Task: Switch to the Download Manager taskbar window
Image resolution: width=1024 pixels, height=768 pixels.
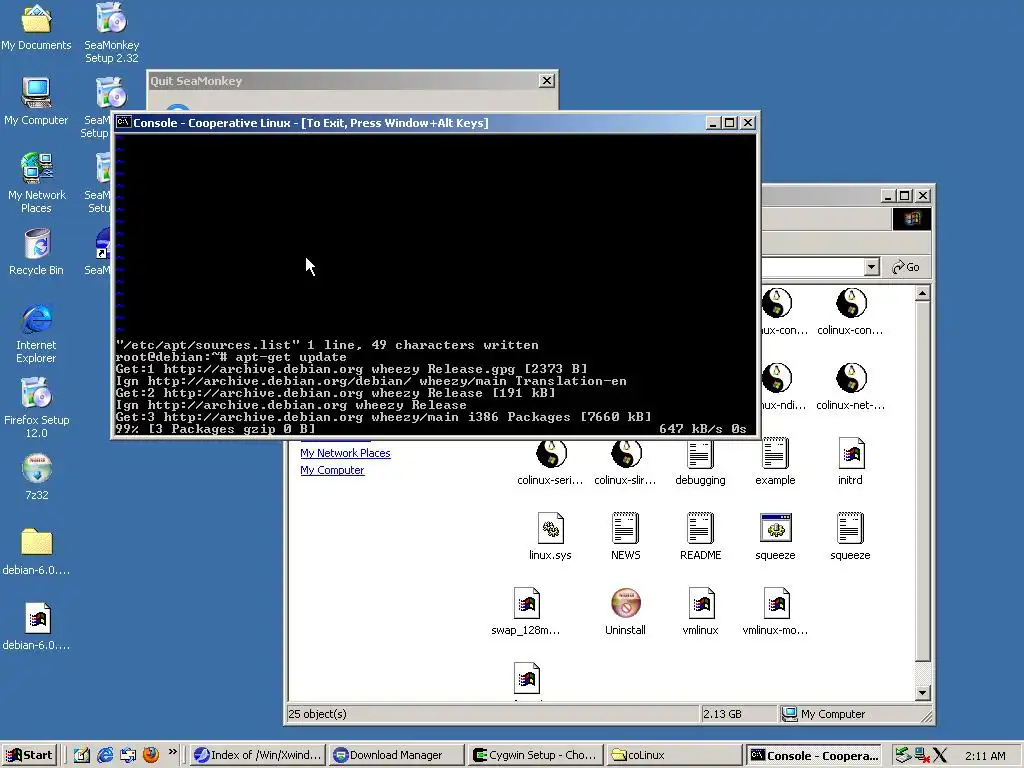Action: (x=396, y=755)
